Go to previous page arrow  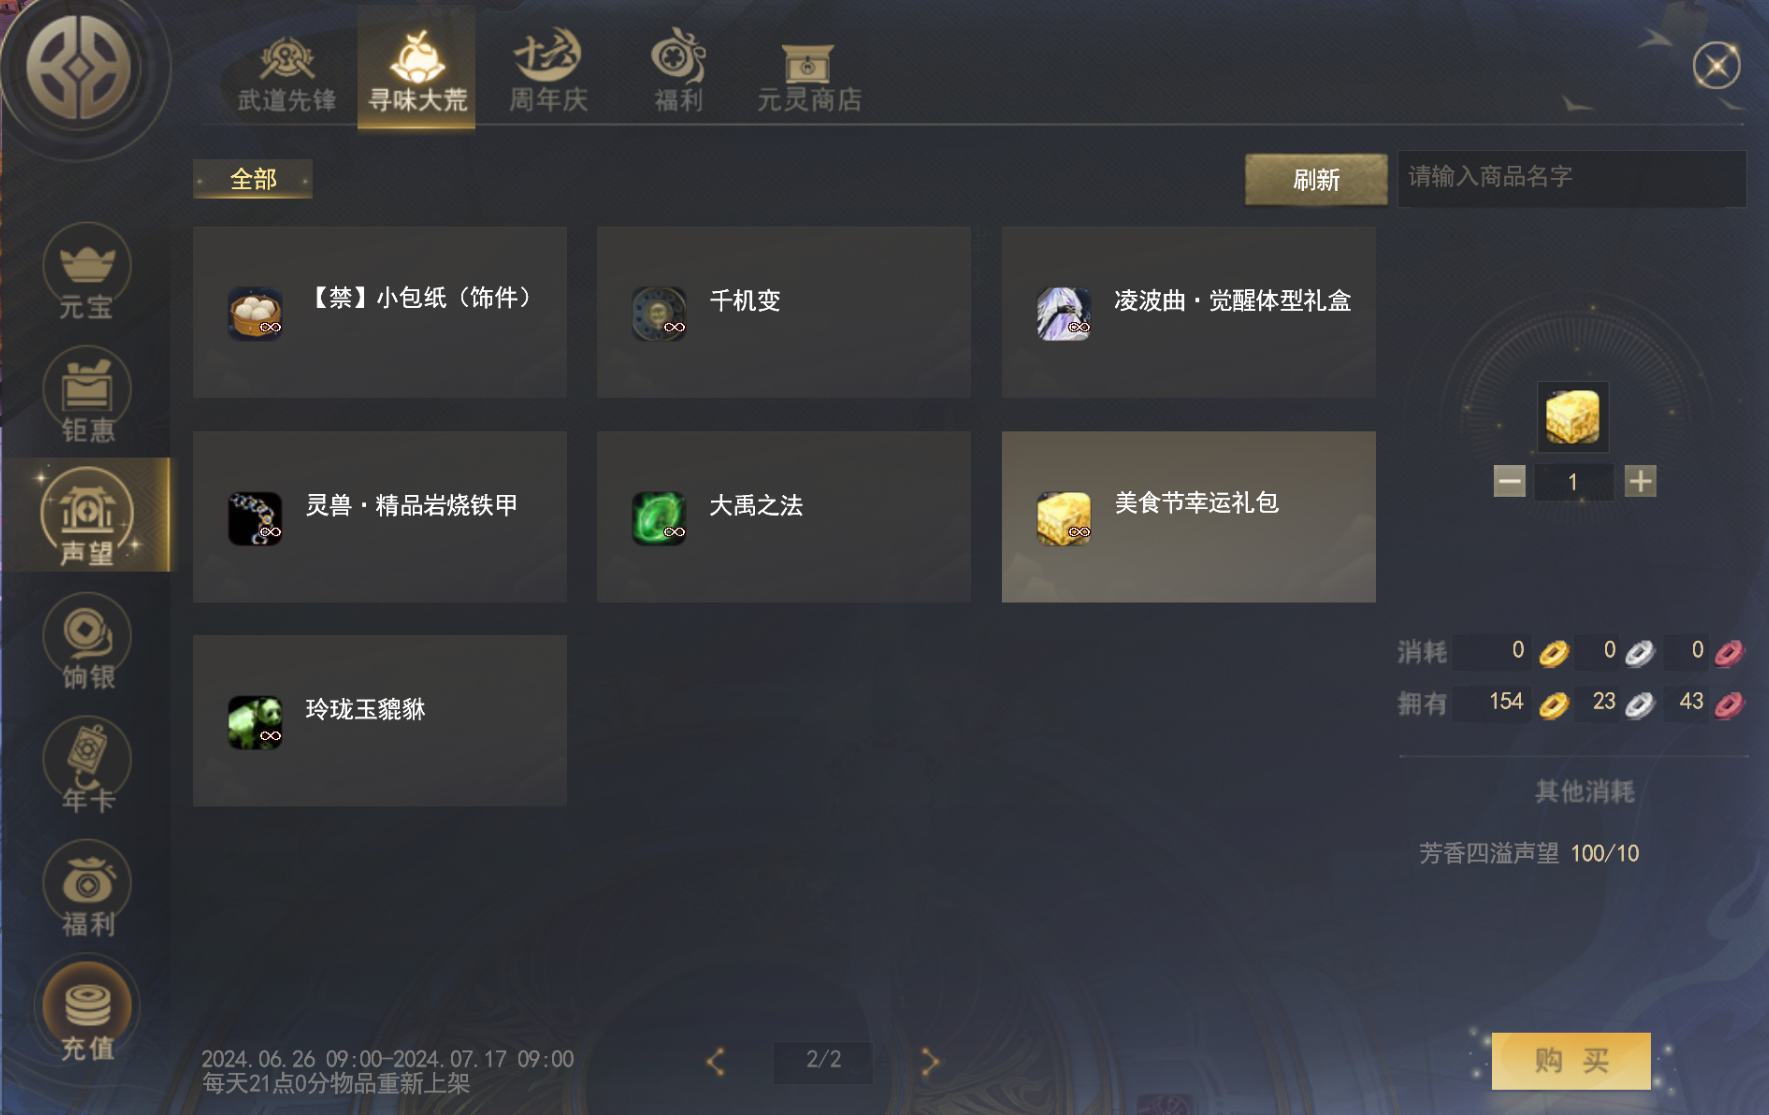(x=716, y=1061)
